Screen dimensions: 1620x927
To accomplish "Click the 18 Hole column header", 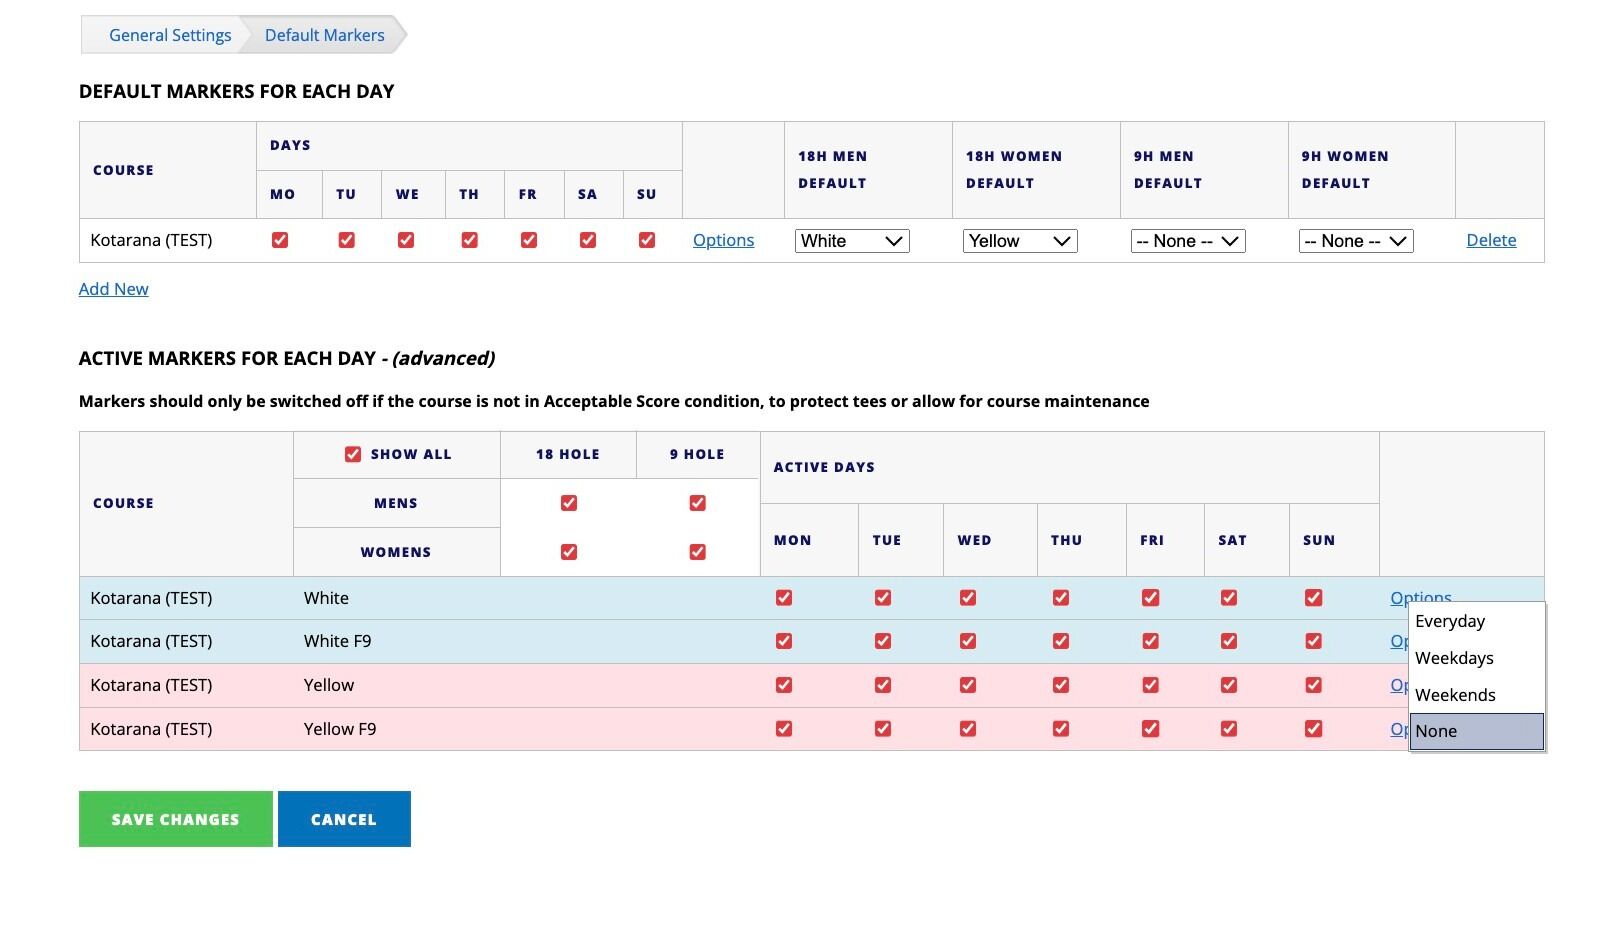I will pyautogui.click(x=568, y=454).
